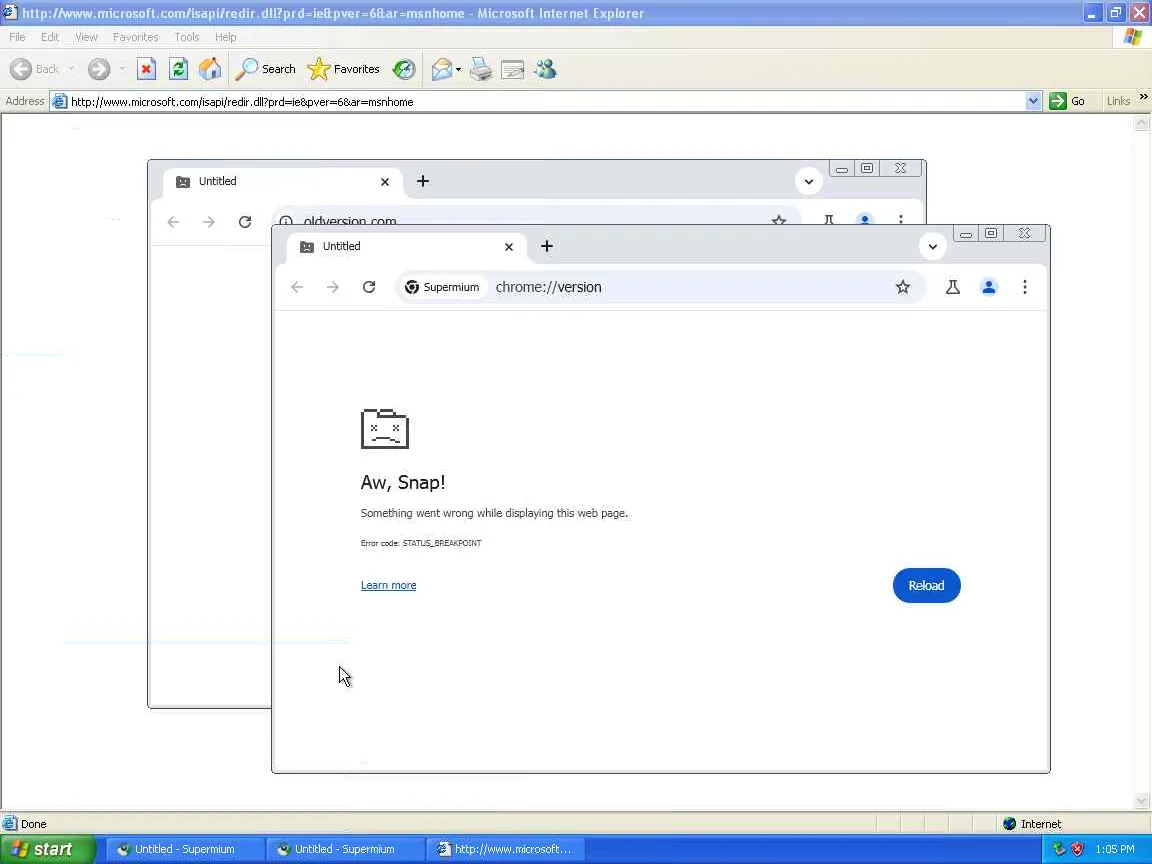This screenshot has height=864, width=1152.
Task: Click the IE Stop button
Action: point(146,69)
